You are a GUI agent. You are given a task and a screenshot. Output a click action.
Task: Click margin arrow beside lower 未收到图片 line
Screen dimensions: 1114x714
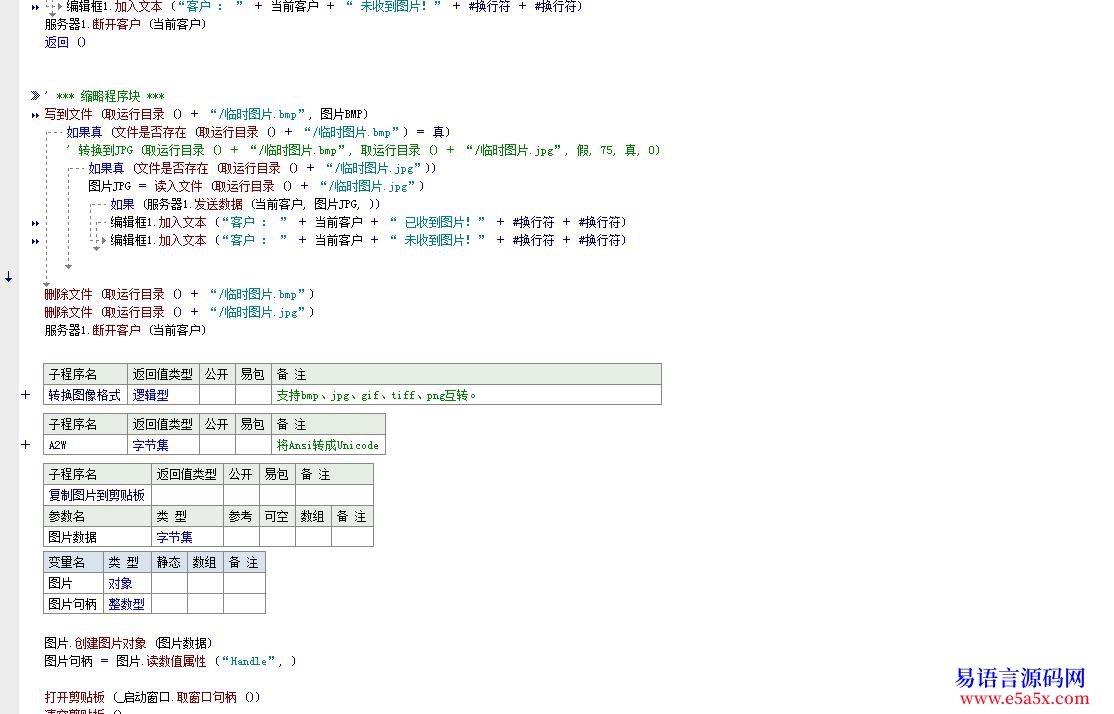(35, 242)
